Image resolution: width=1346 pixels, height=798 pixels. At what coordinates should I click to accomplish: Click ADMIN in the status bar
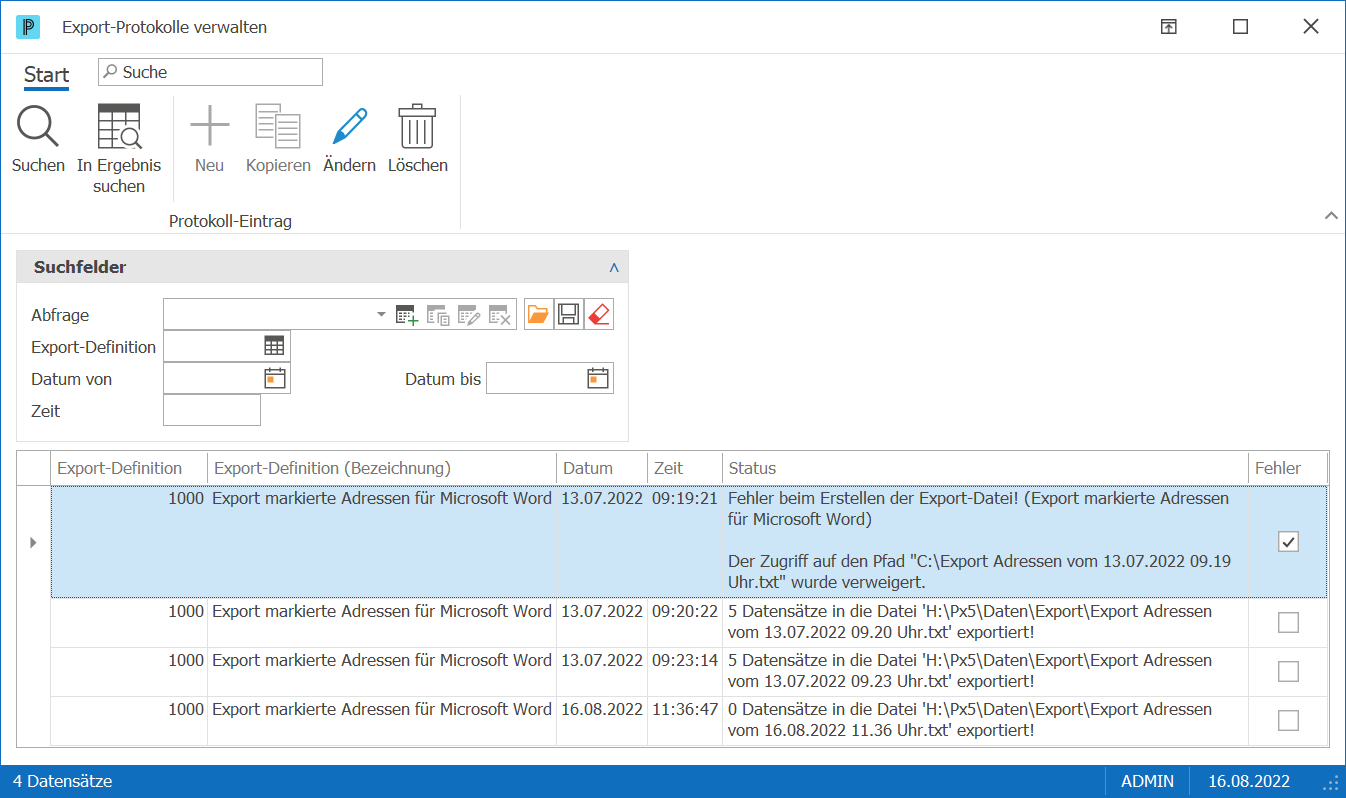click(1148, 781)
